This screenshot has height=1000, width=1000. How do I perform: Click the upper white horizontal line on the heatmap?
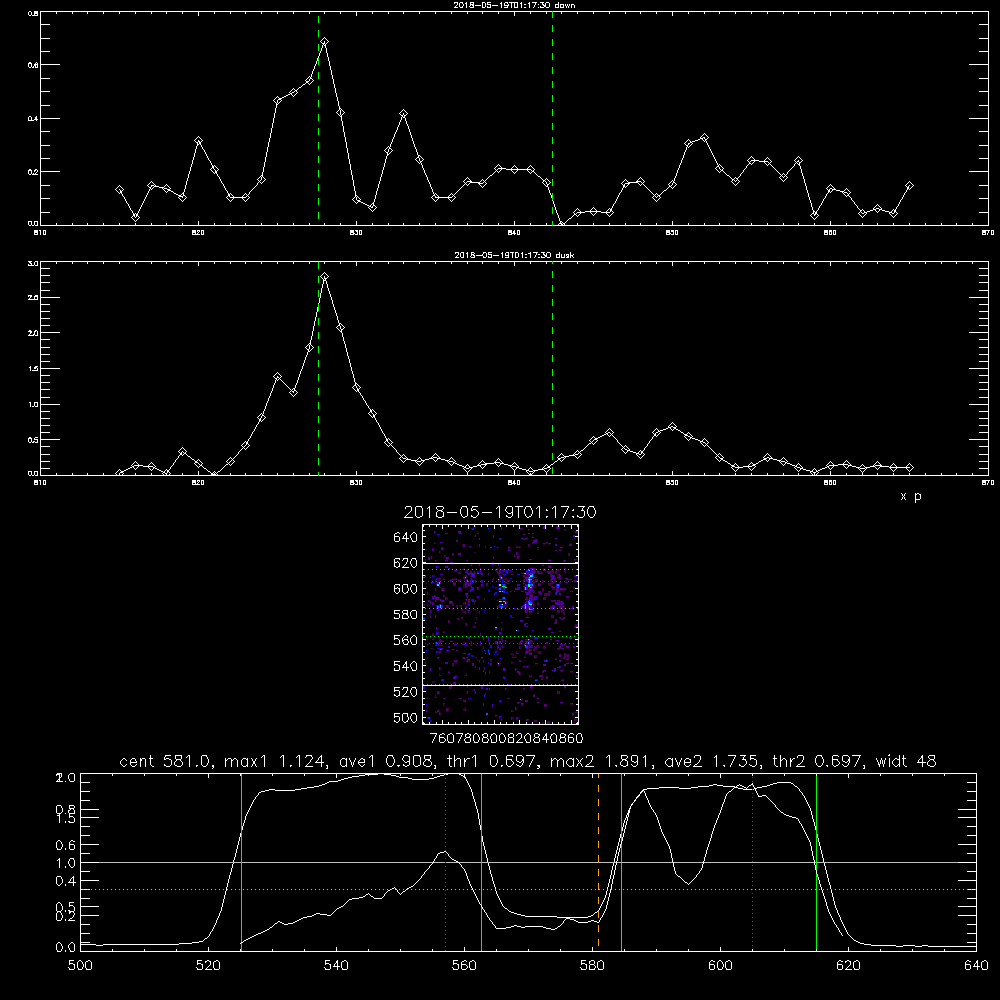pyautogui.click(x=500, y=564)
